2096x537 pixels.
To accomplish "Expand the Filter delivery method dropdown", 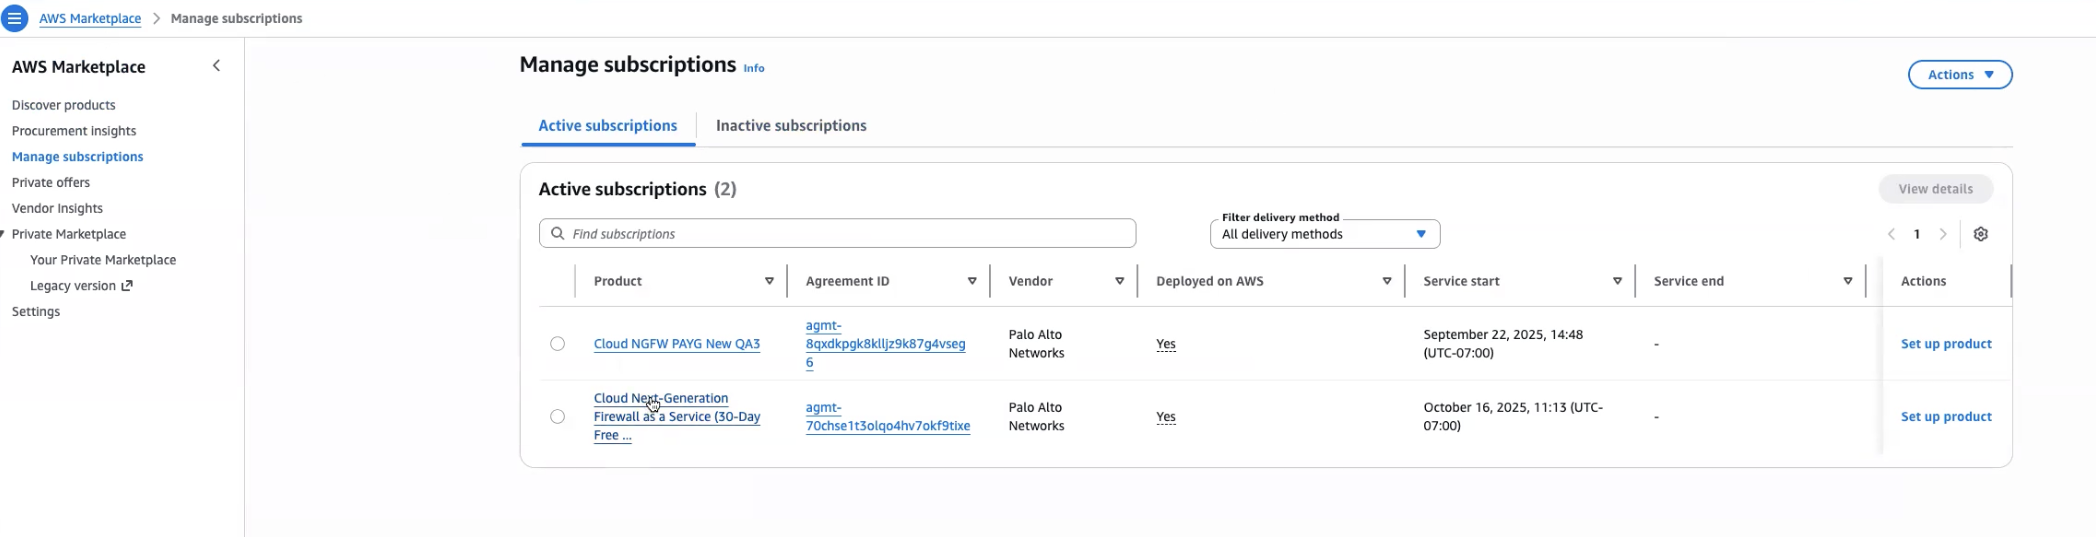I will point(1324,234).
